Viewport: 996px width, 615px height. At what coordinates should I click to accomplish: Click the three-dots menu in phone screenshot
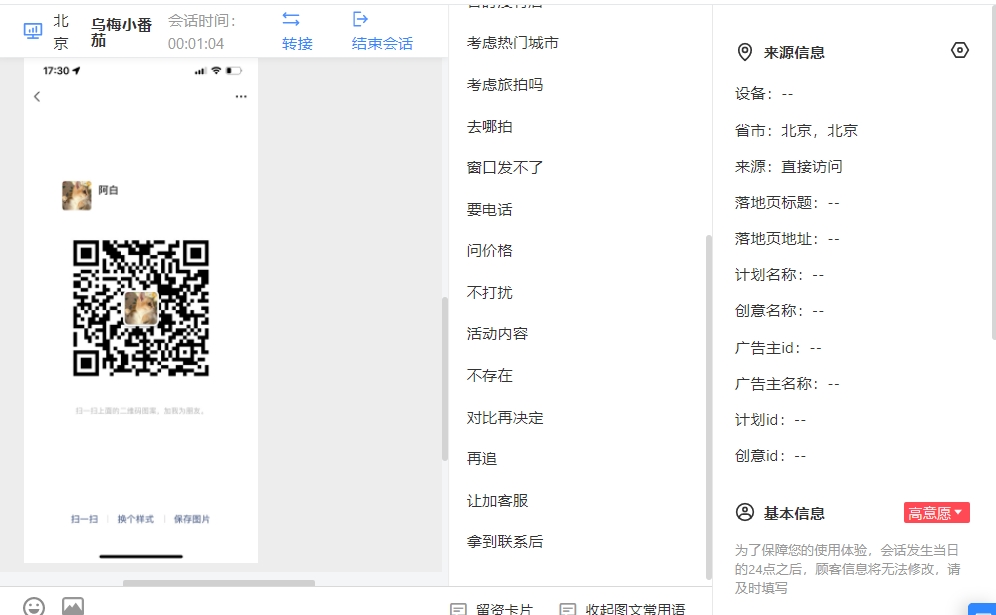tap(241, 97)
